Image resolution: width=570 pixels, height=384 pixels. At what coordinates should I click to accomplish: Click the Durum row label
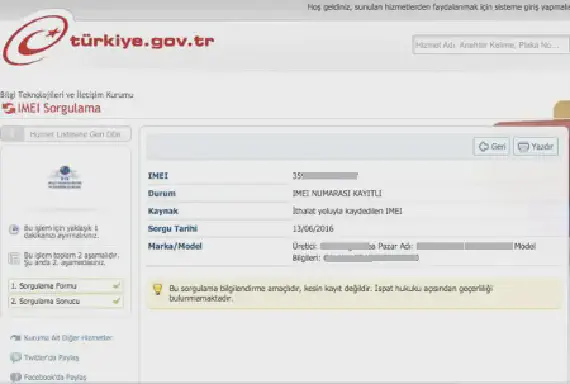(x=162, y=193)
